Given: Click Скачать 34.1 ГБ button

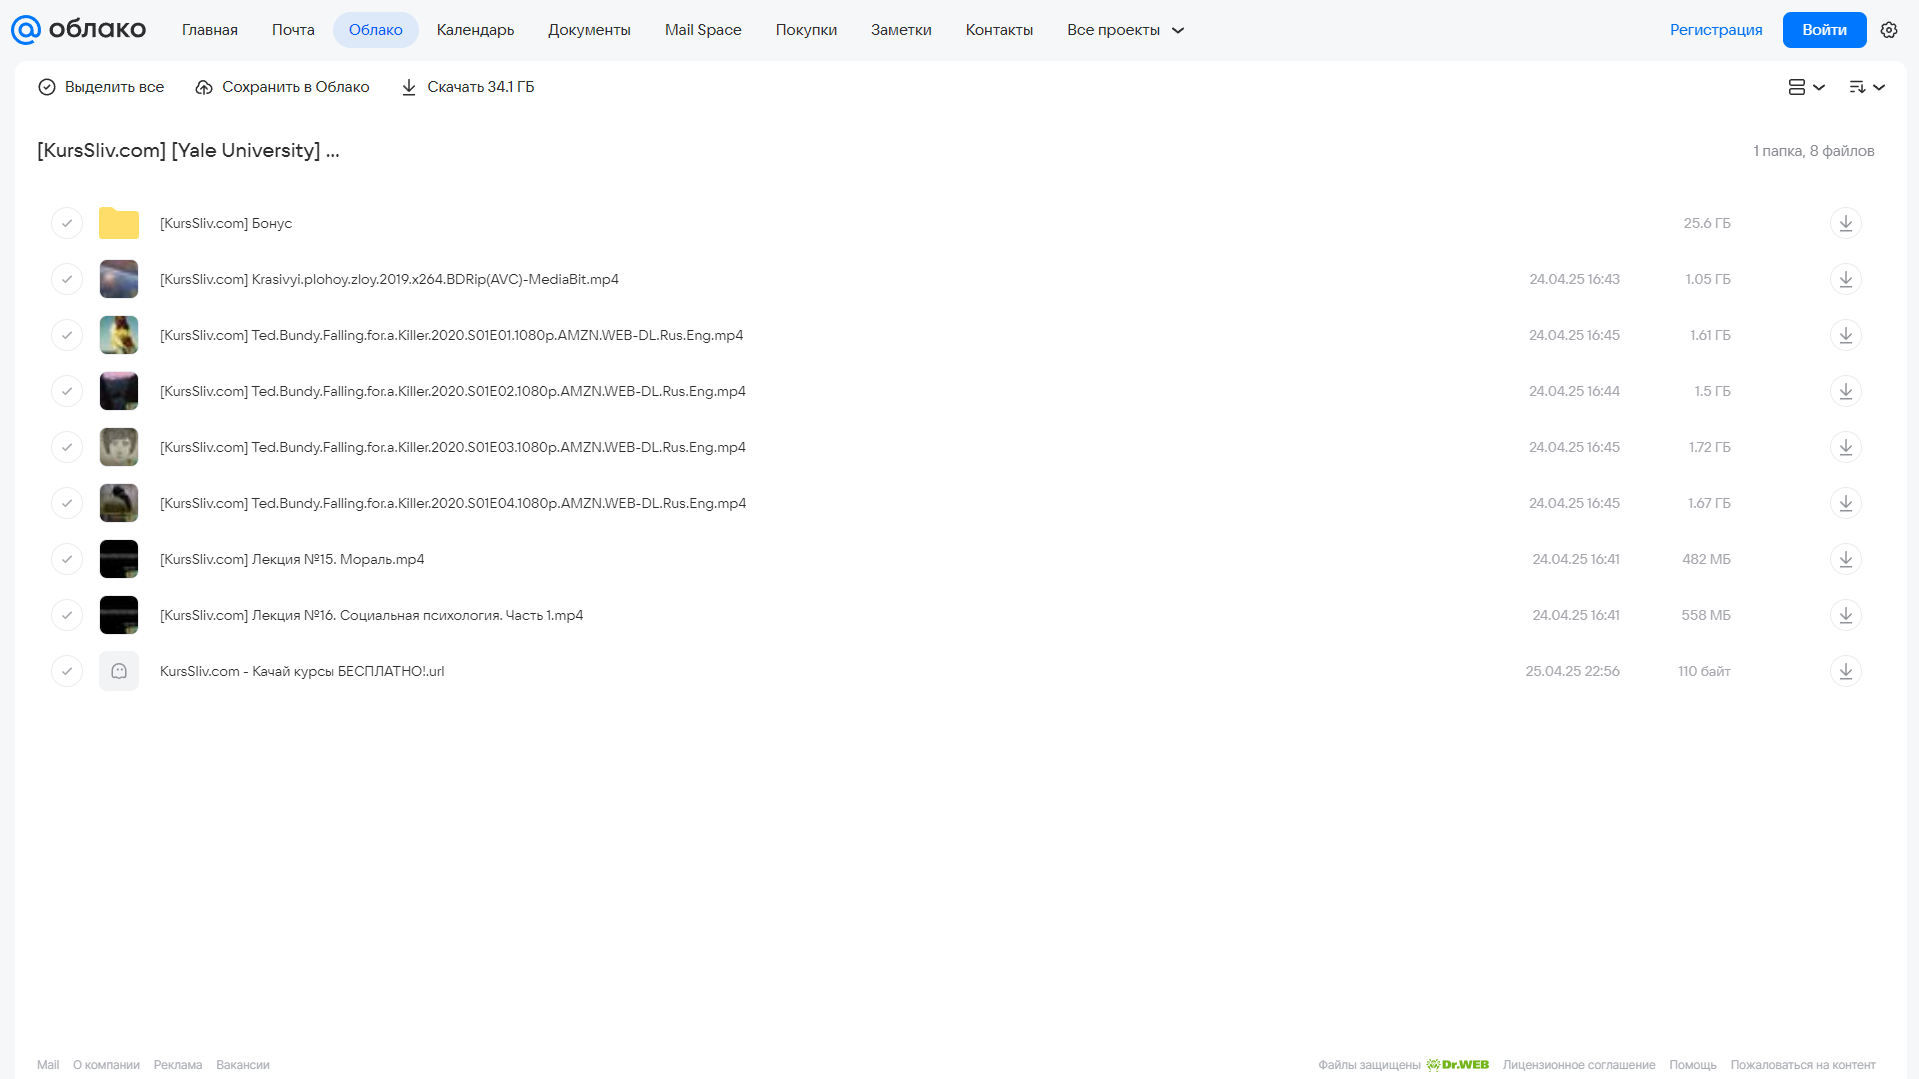Looking at the screenshot, I should click(468, 87).
